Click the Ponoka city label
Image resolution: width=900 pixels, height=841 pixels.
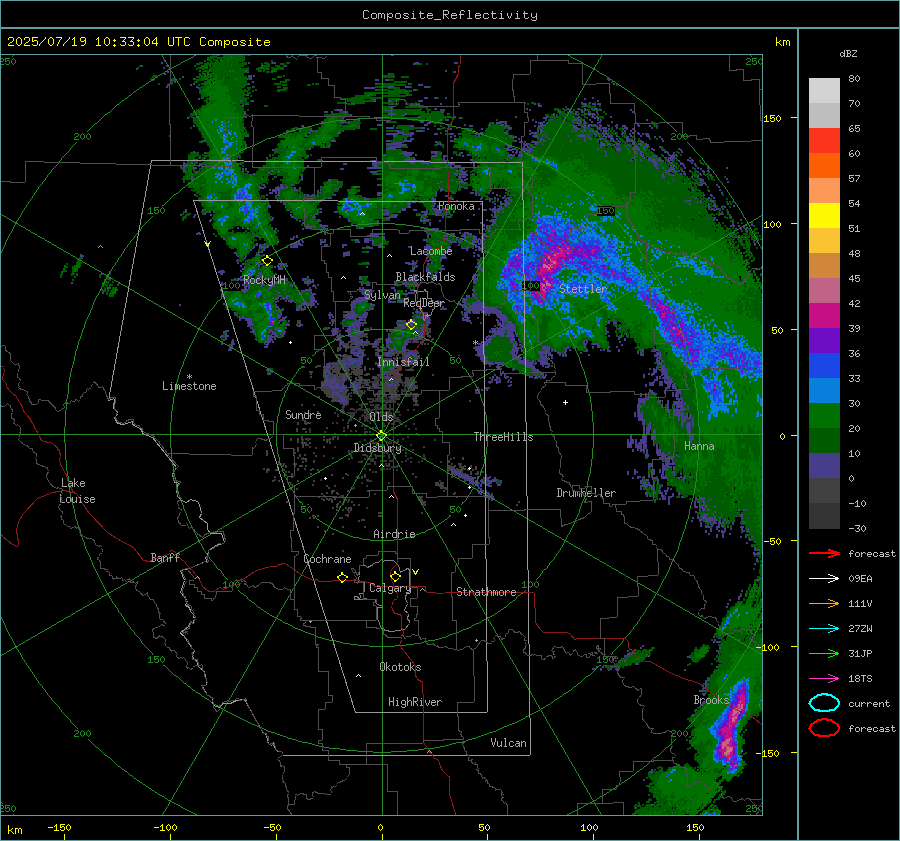click(x=456, y=206)
